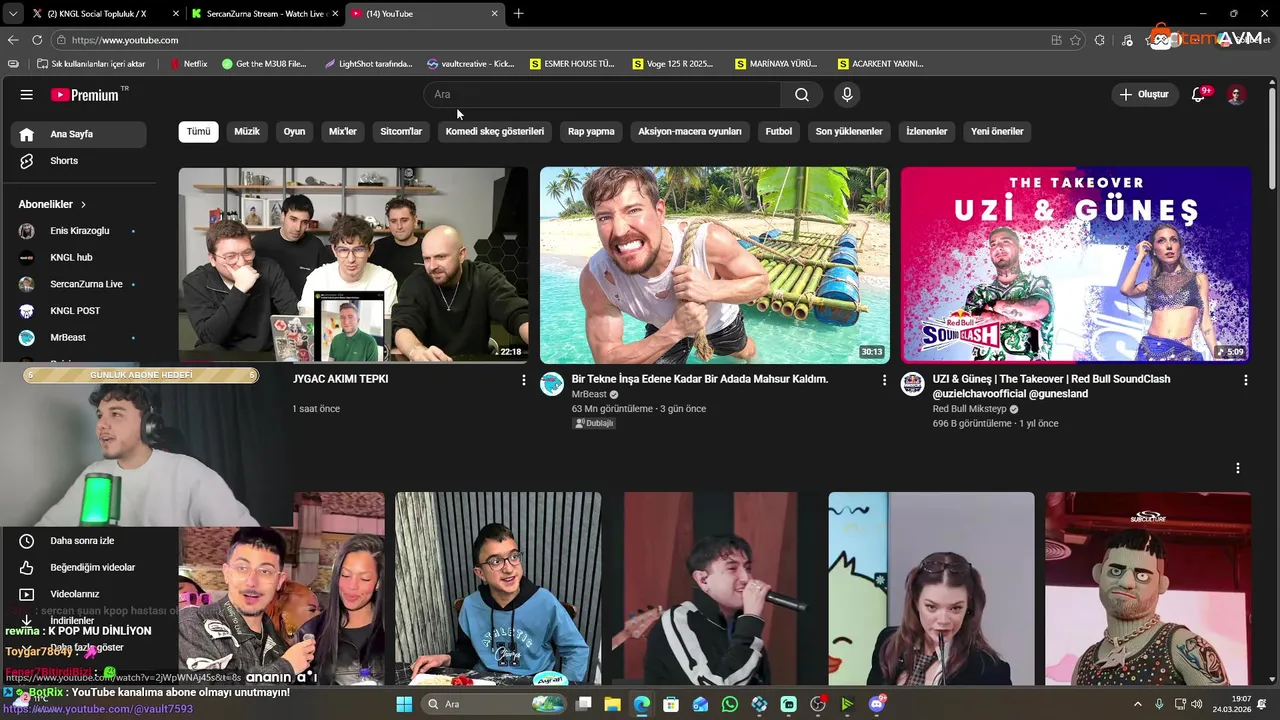Open WhatsApp from the taskbar
1280x720 pixels.
point(730,704)
